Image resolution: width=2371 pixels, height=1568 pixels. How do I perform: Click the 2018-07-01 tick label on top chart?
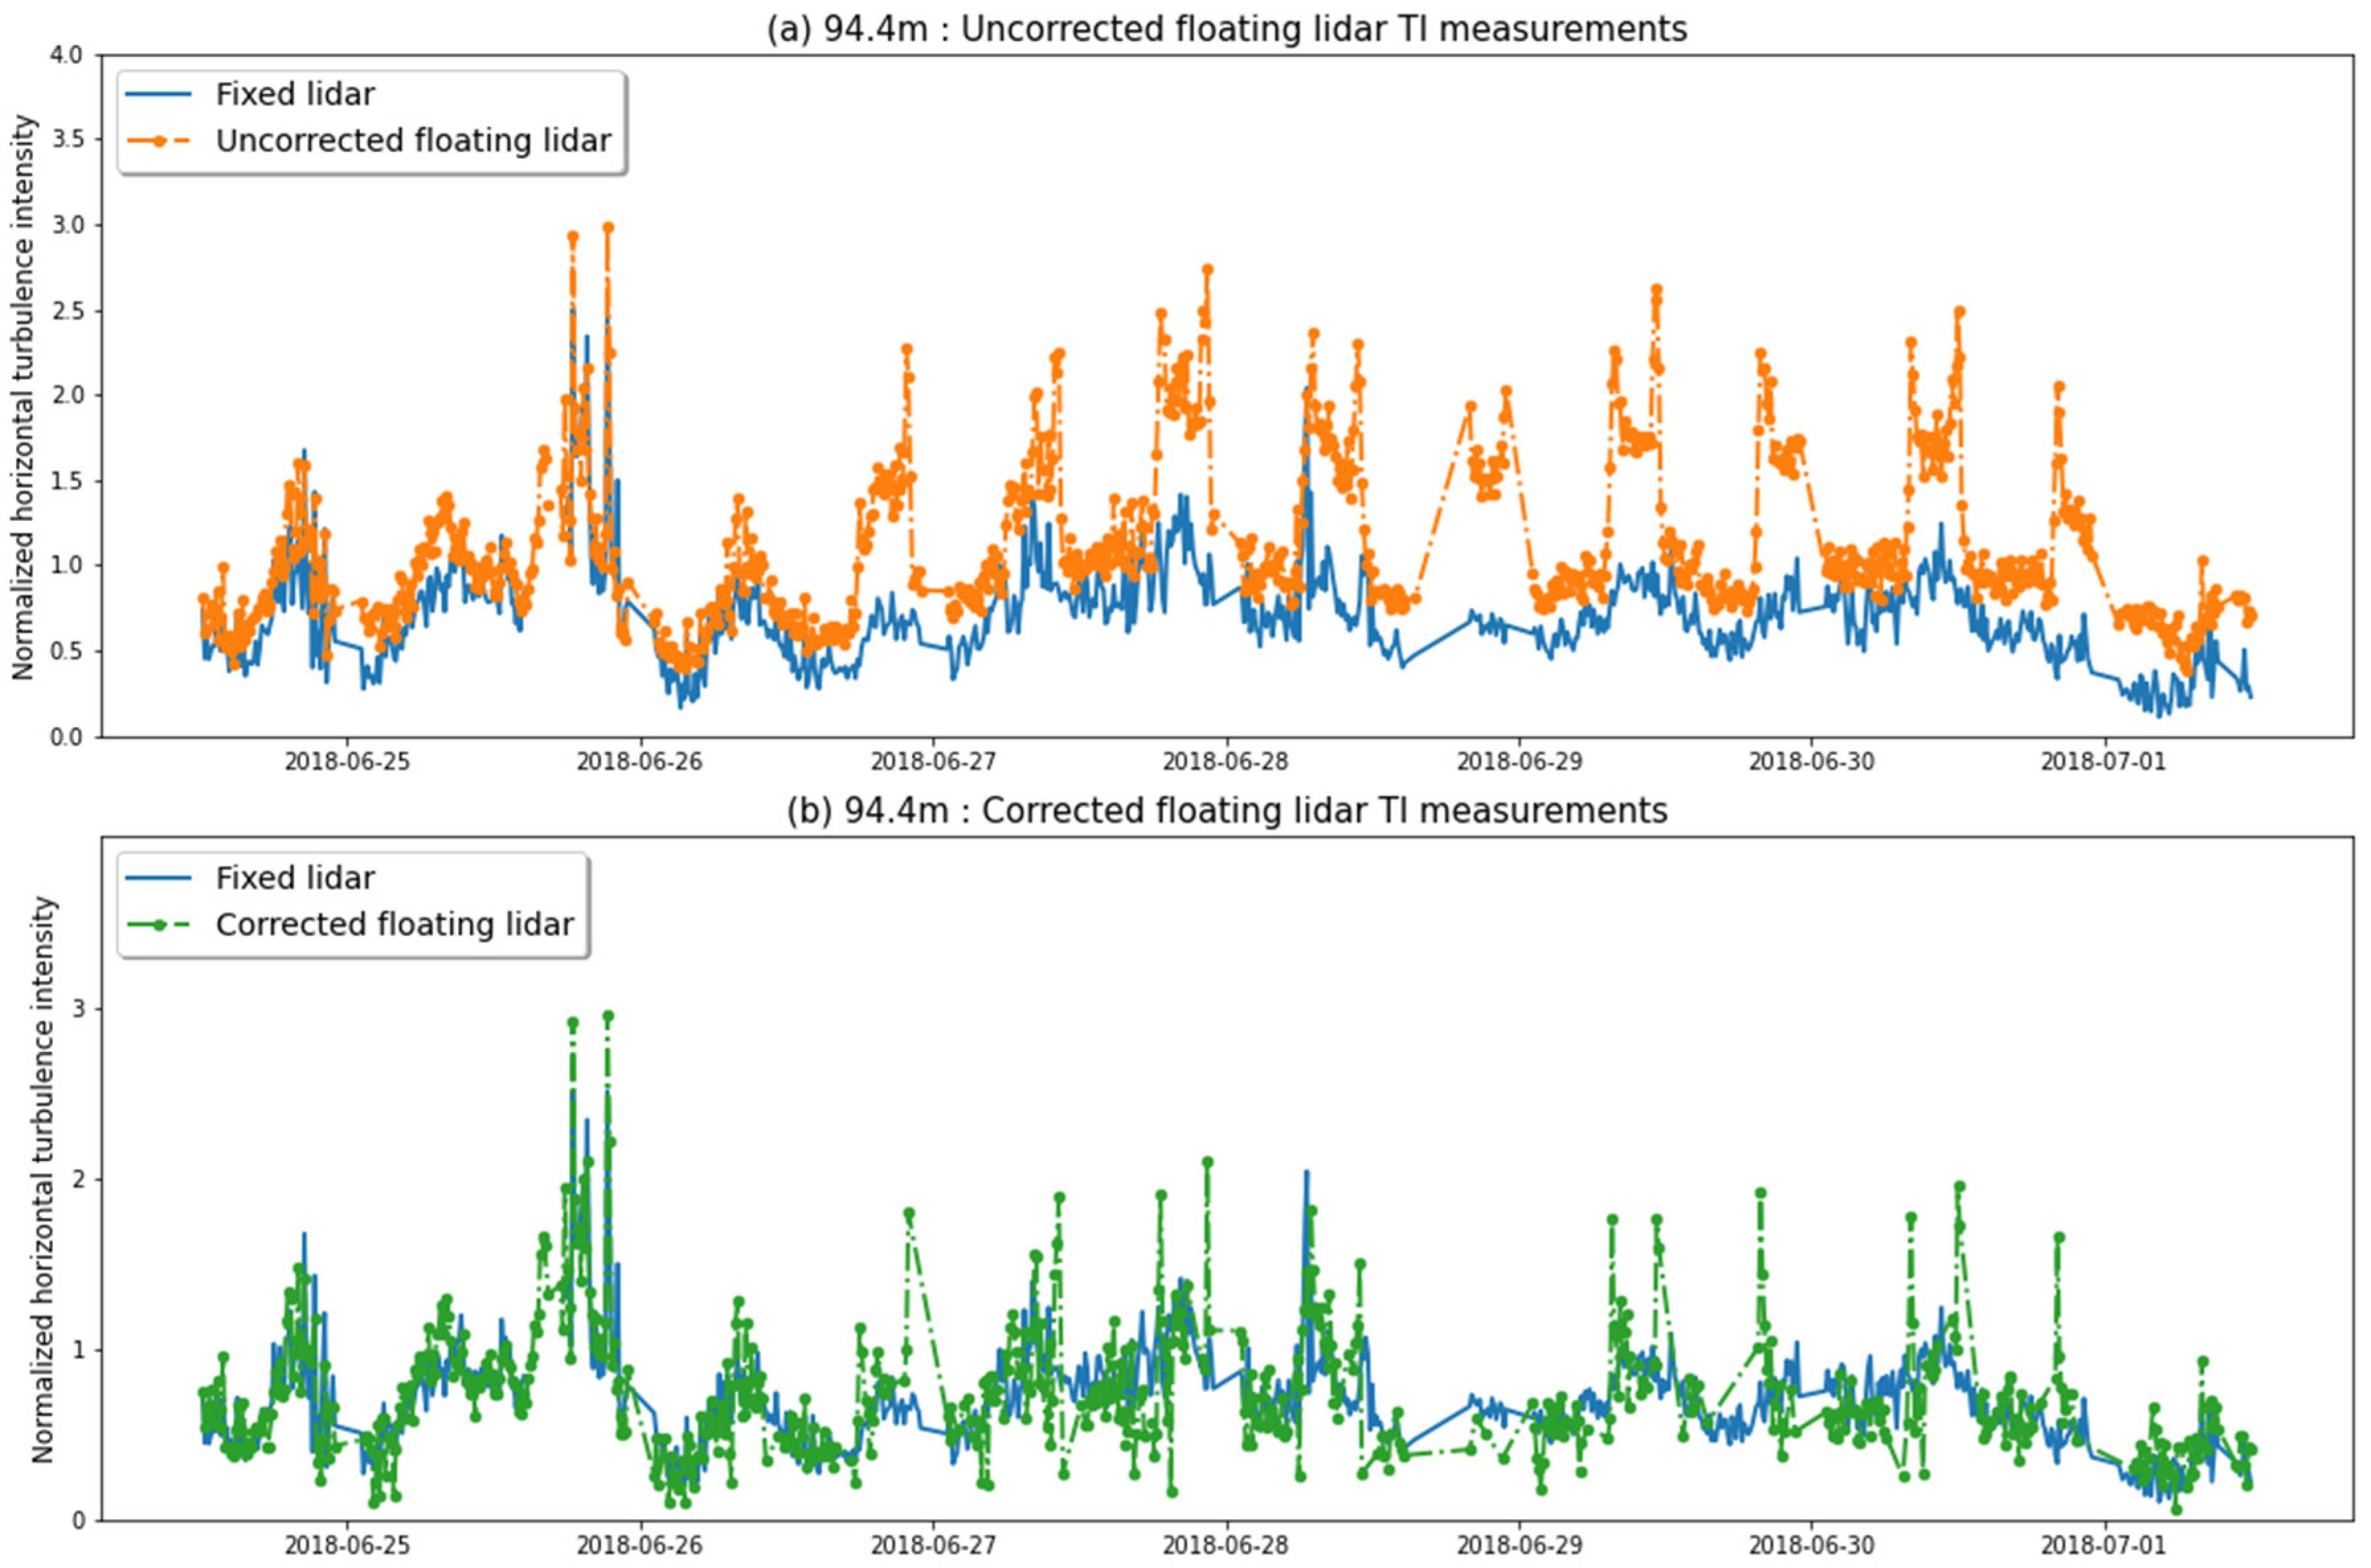tap(2103, 762)
